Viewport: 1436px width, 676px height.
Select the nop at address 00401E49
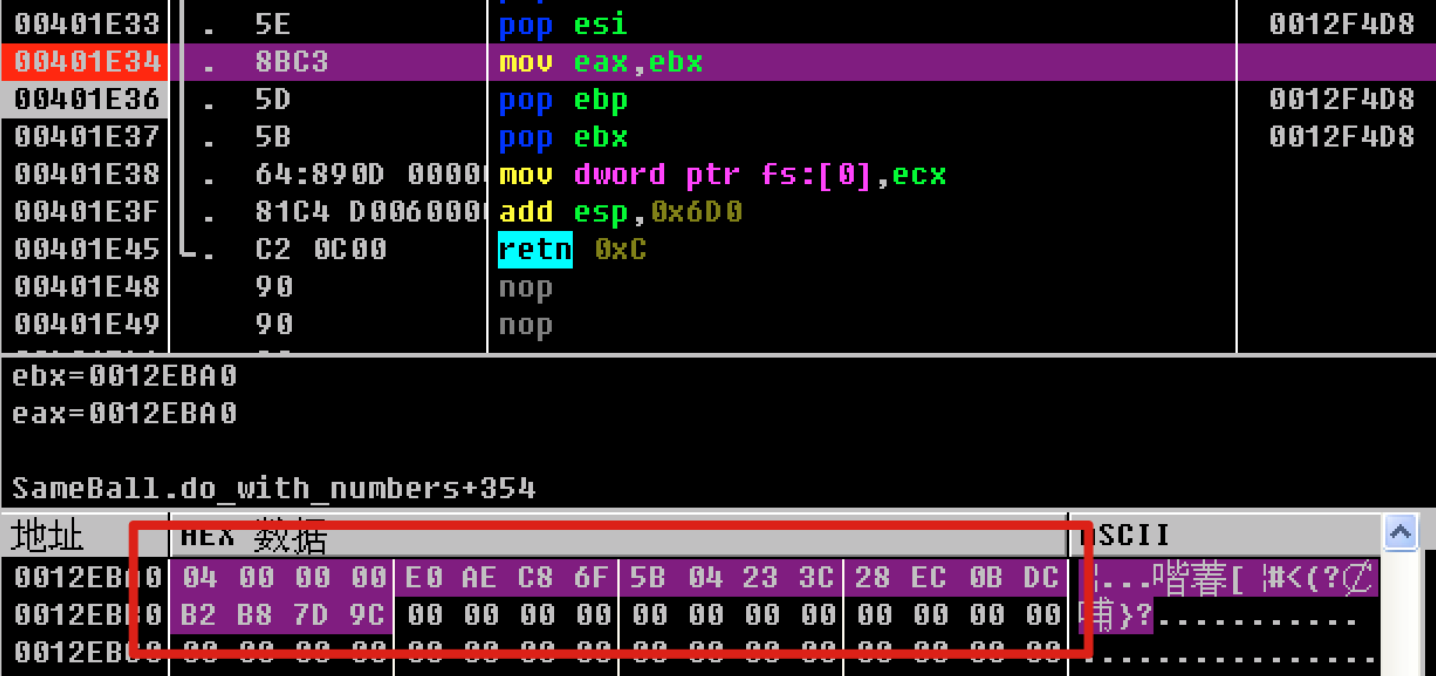(525, 325)
